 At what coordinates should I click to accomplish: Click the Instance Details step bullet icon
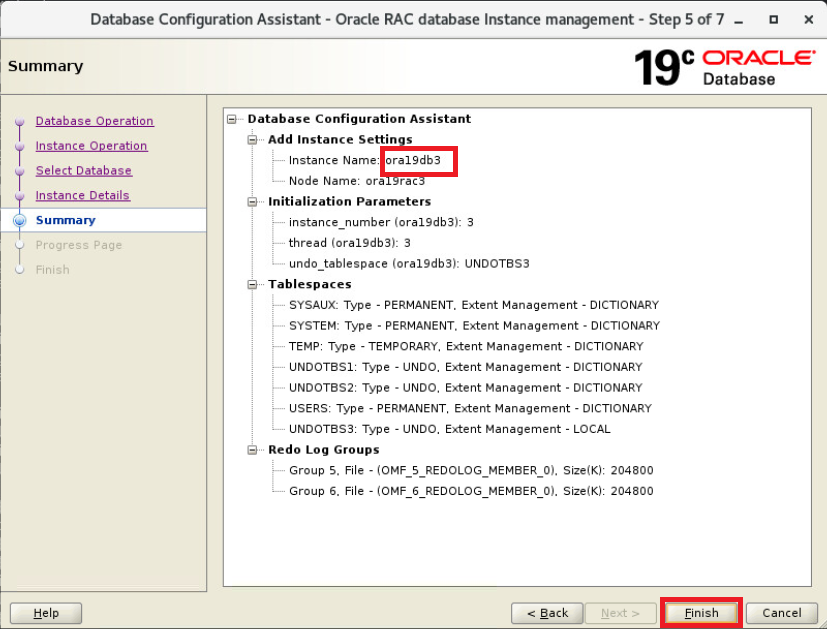click(x=20, y=196)
